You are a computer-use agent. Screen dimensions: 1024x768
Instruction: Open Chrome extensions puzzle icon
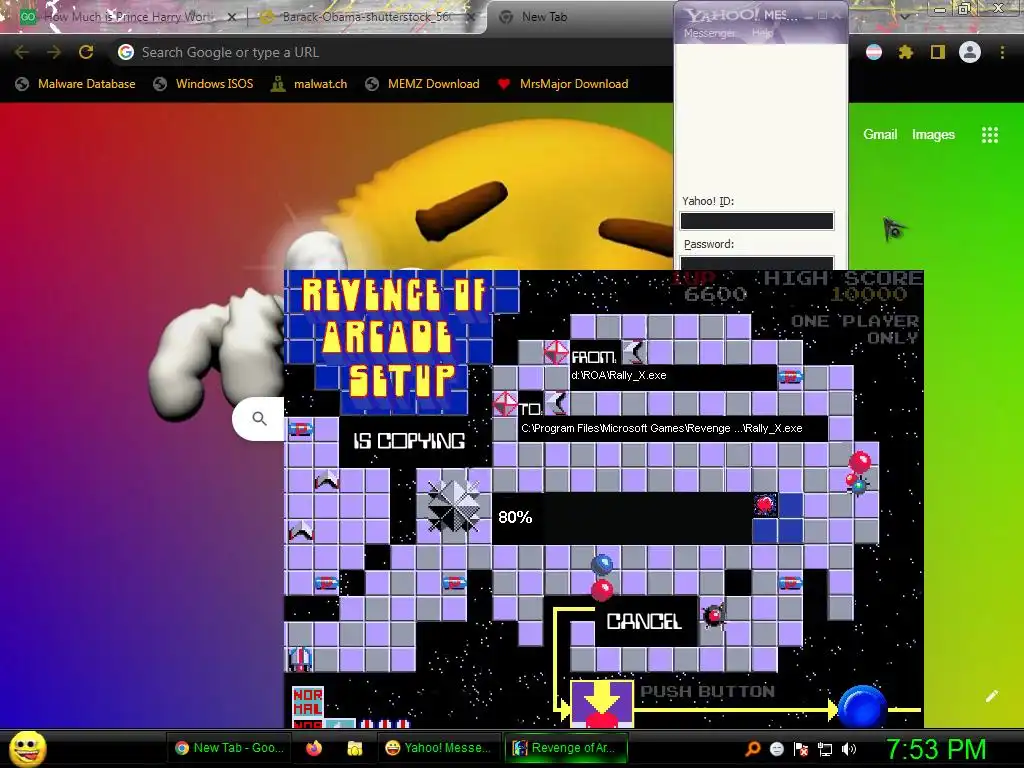(x=905, y=52)
